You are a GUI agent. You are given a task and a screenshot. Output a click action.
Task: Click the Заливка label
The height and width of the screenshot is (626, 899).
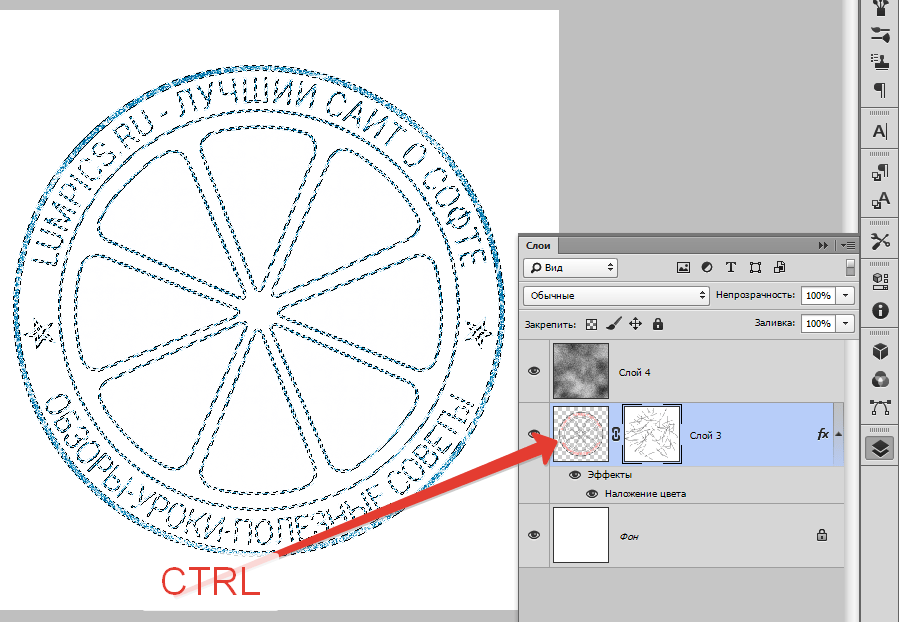[775, 323]
